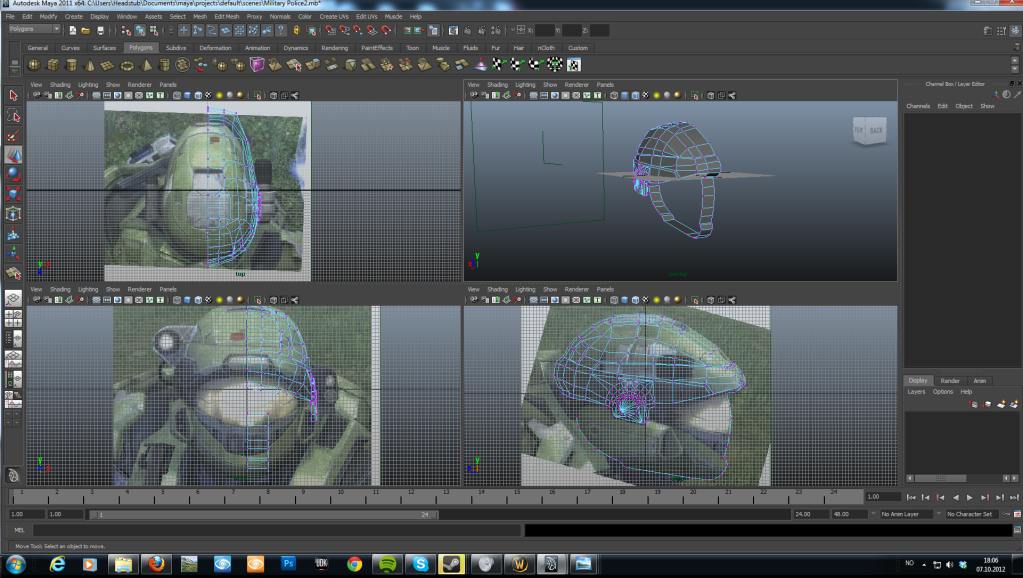Open the No Anim Layer dropdown

pyautogui.click(x=907, y=514)
